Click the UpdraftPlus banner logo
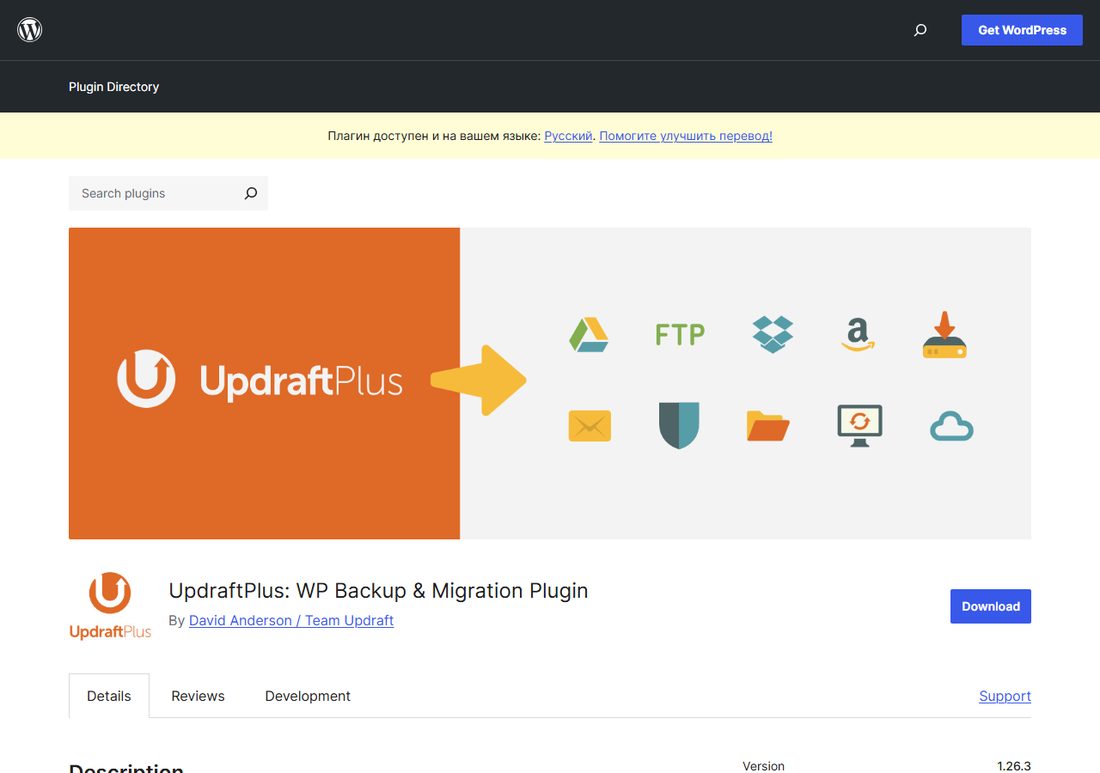Screen dimensions: 1100x773 point(260,379)
